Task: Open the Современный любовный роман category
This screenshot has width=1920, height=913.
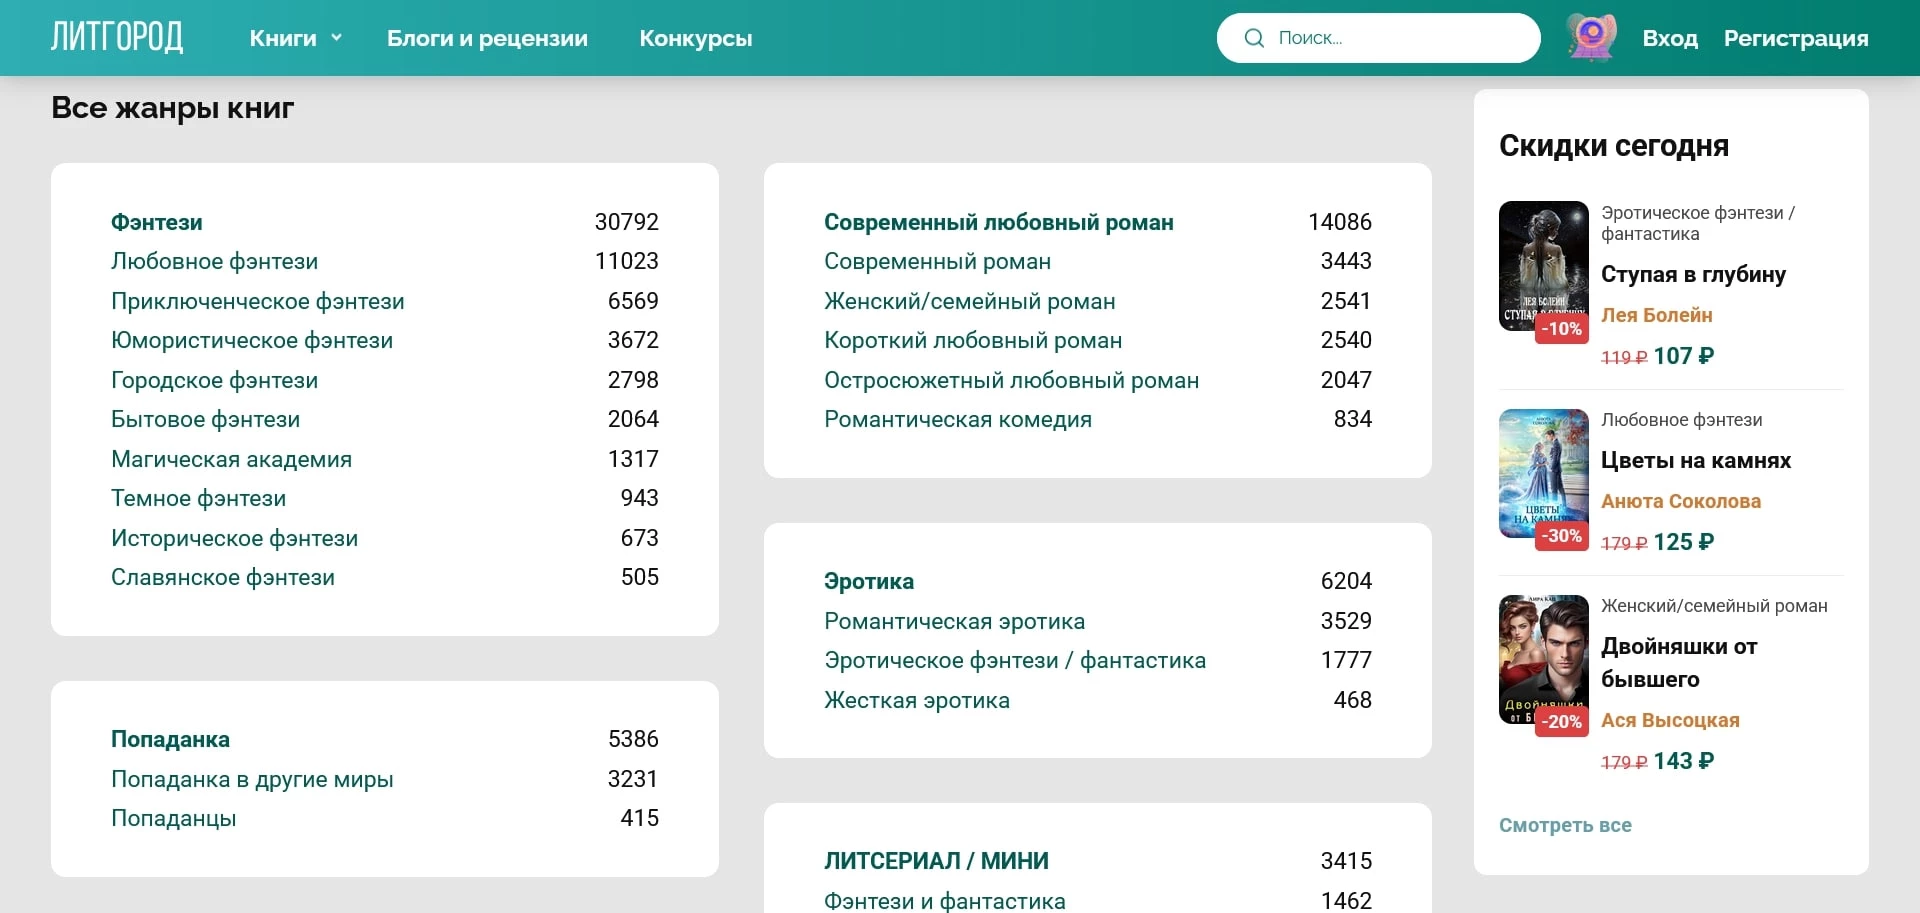Action: [x=998, y=222]
